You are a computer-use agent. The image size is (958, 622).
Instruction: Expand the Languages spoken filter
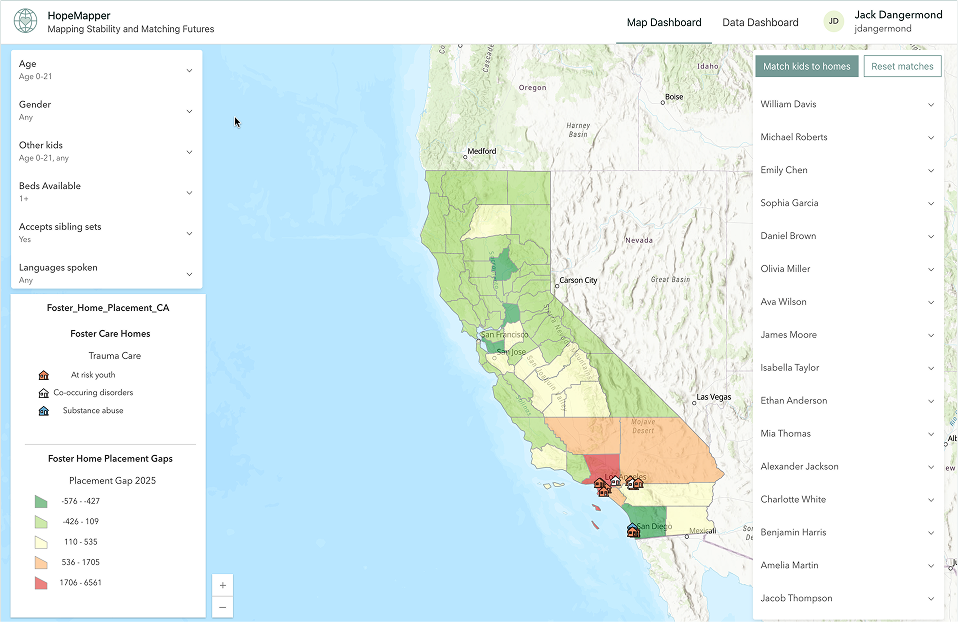(x=106, y=273)
